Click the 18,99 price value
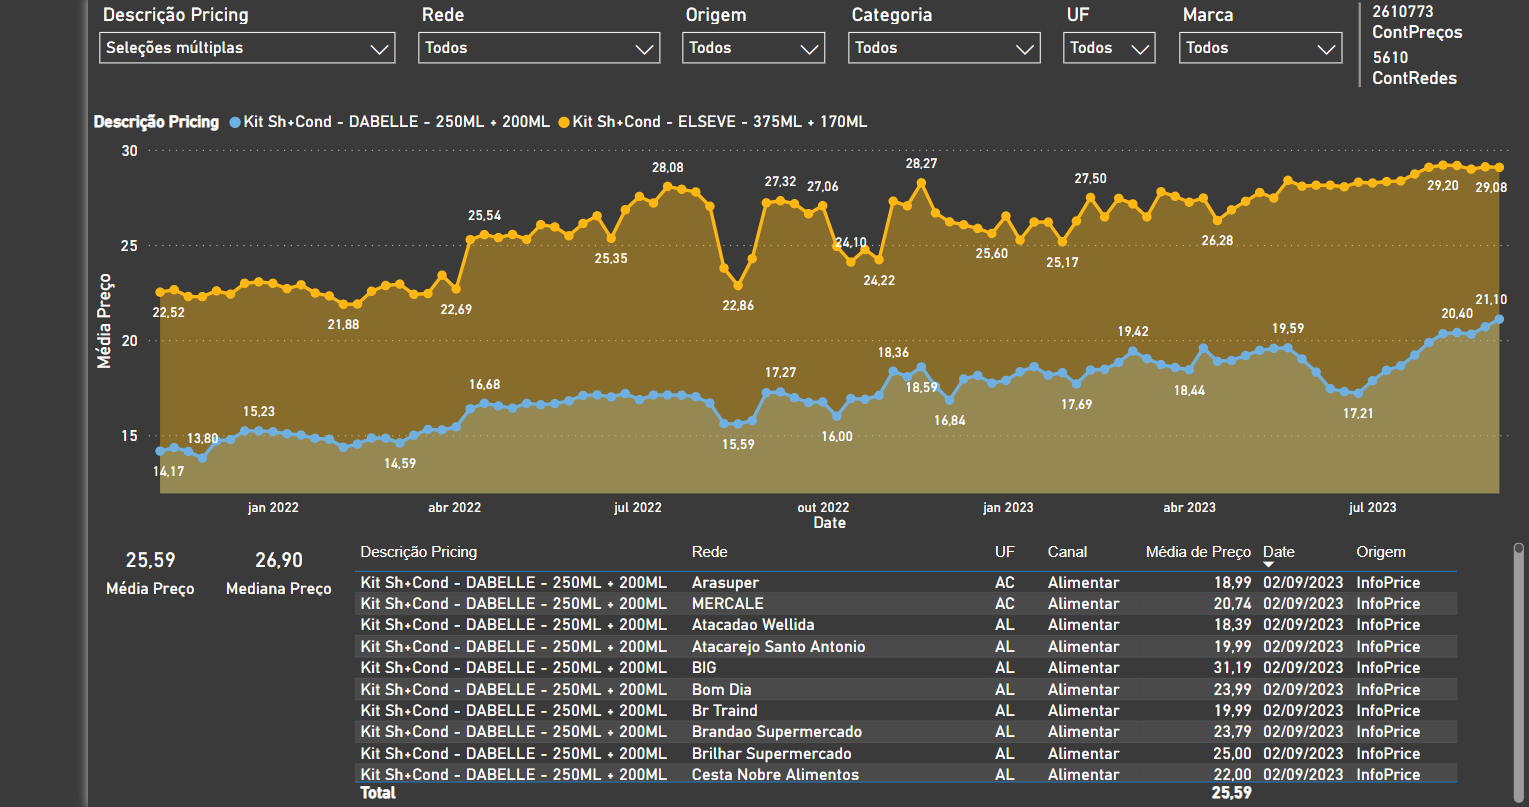The height and width of the screenshot is (807, 1529). pyautogui.click(x=1233, y=583)
